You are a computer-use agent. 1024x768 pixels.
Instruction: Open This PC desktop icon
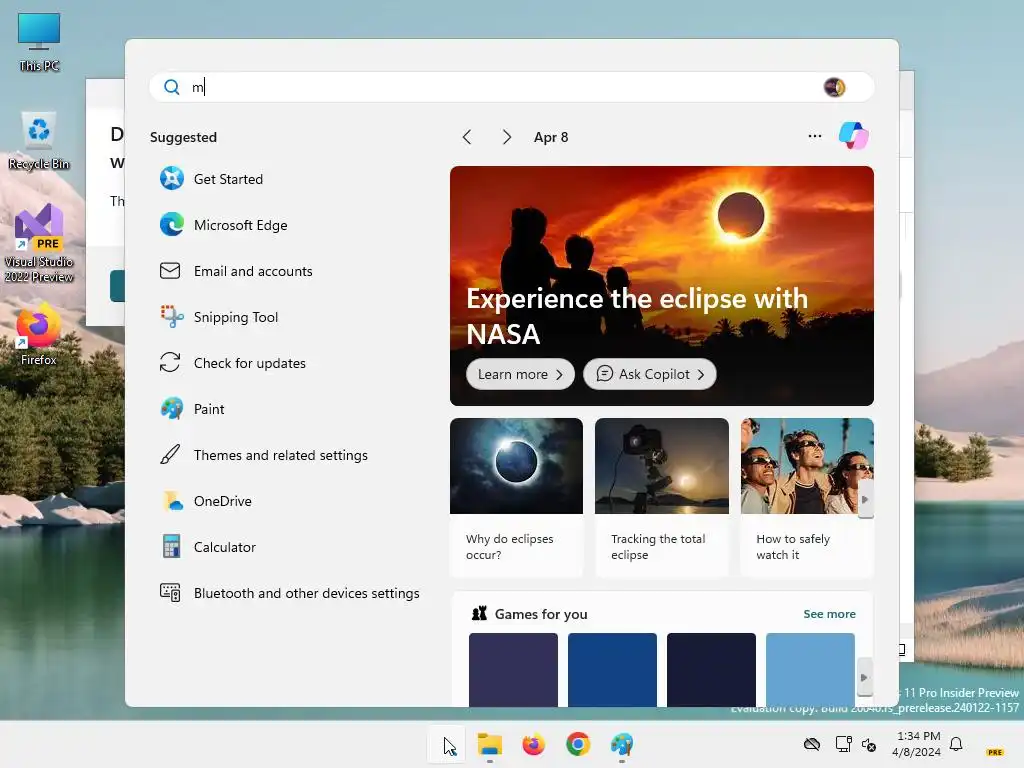(x=39, y=42)
